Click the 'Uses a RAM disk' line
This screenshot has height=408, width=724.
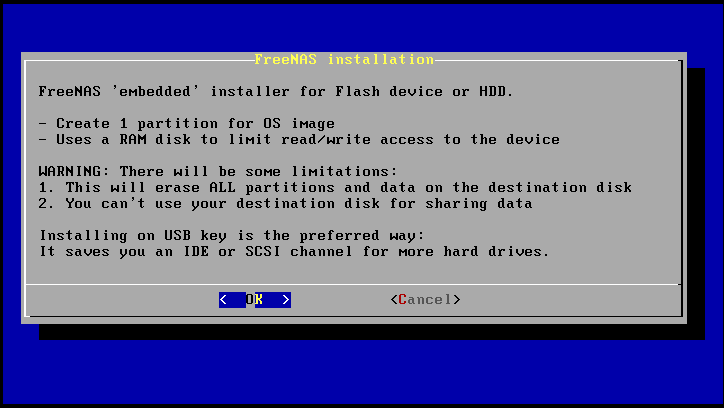click(x=299, y=139)
